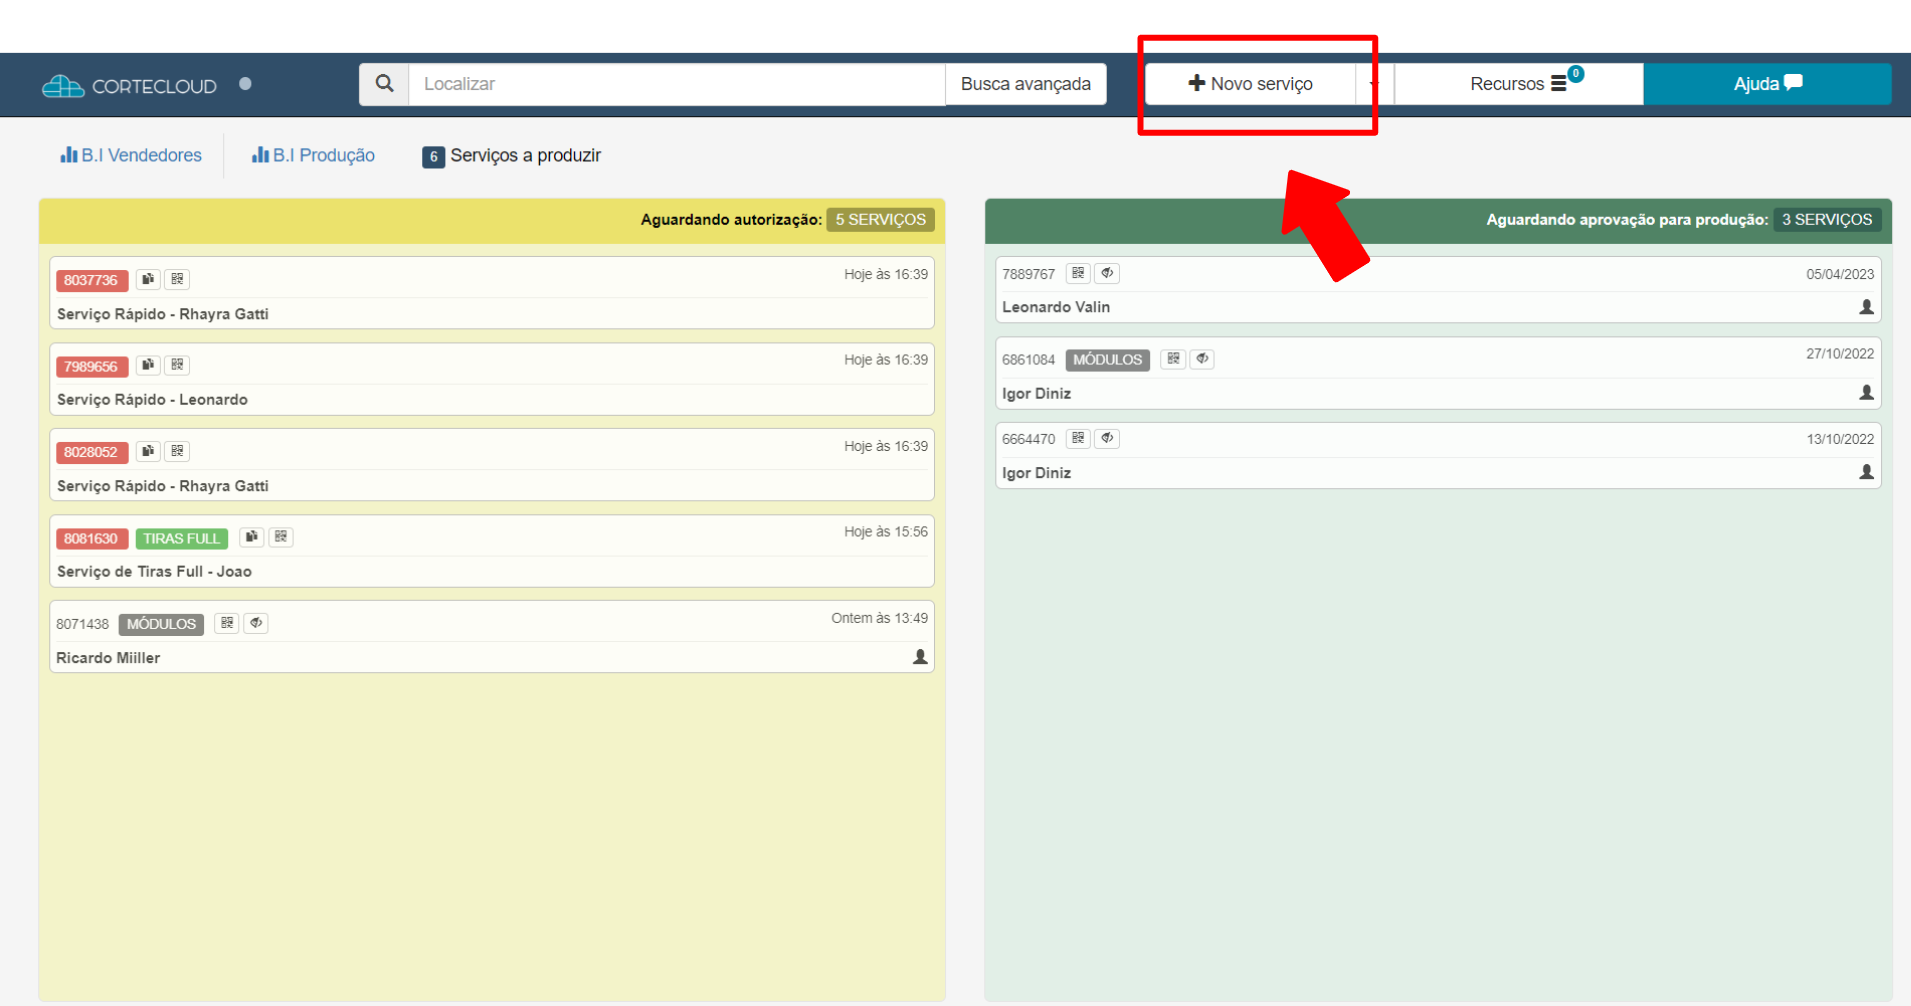Select Igor Diniz on service 6664470
This screenshot has height=1006, width=1911.
click(x=1036, y=473)
